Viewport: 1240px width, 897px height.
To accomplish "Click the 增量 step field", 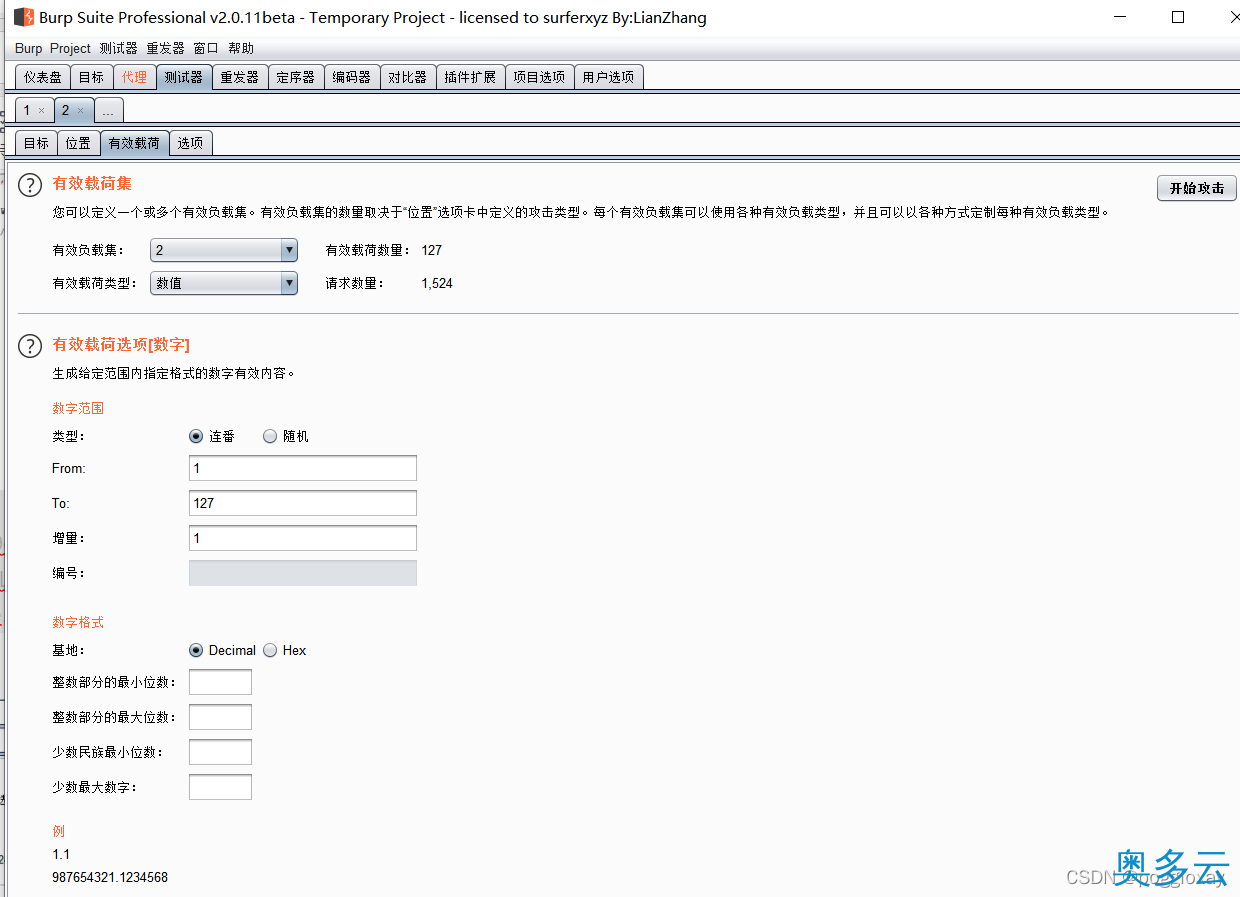I will (303, 538).
